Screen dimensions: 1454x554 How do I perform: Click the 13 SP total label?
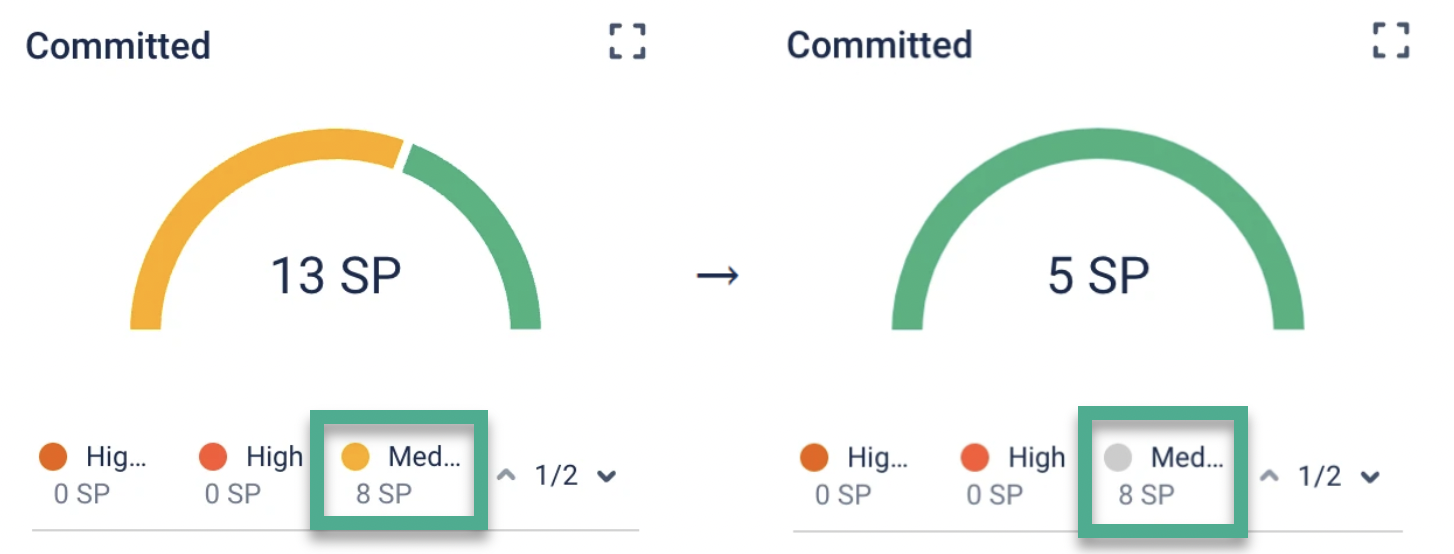(336, 274)
